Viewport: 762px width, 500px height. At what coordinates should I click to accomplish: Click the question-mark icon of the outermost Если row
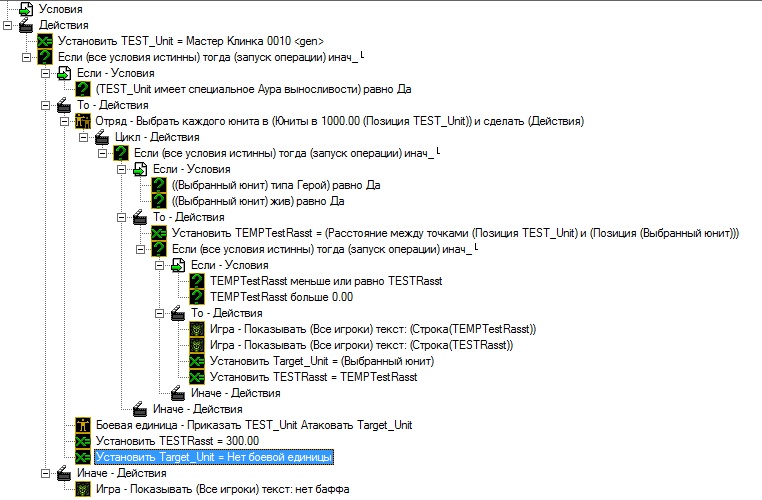click(x=45, y=57)
